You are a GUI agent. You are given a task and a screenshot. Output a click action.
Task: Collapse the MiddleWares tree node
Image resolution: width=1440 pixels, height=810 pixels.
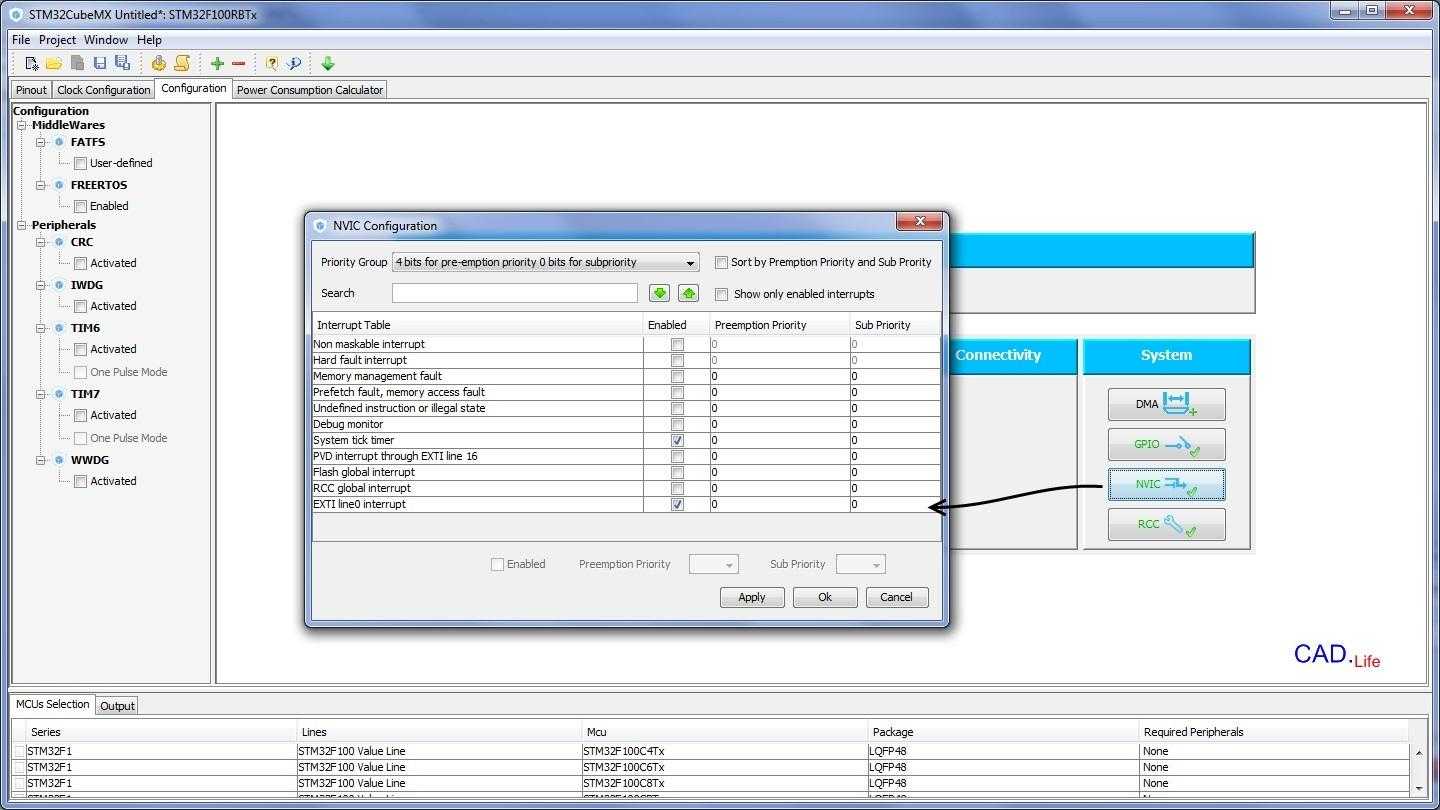21,125
